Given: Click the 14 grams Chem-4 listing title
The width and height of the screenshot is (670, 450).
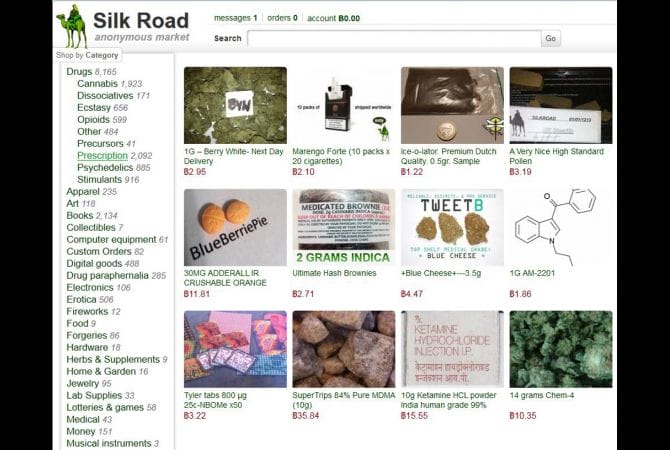Looking at the screenshot, I should pyautogui.click(x=542, y=395).
